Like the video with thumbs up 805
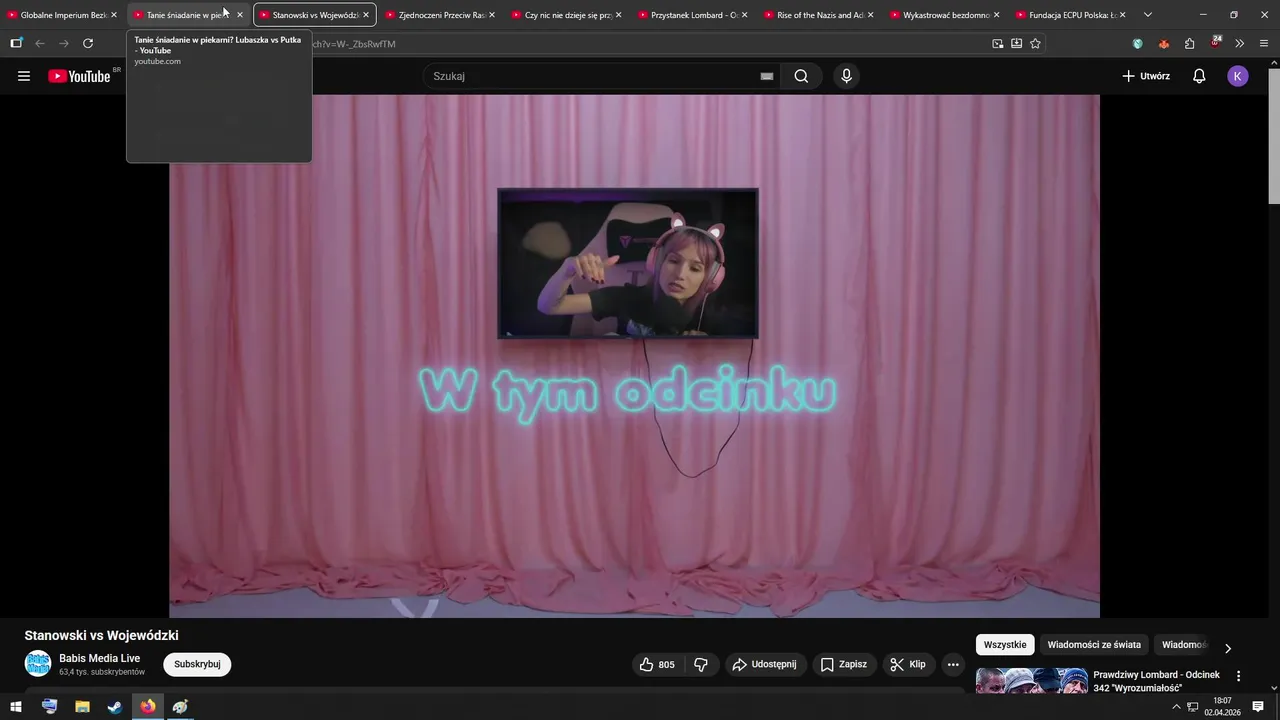This screenshot has width=1280, height=720. point(656,664)
